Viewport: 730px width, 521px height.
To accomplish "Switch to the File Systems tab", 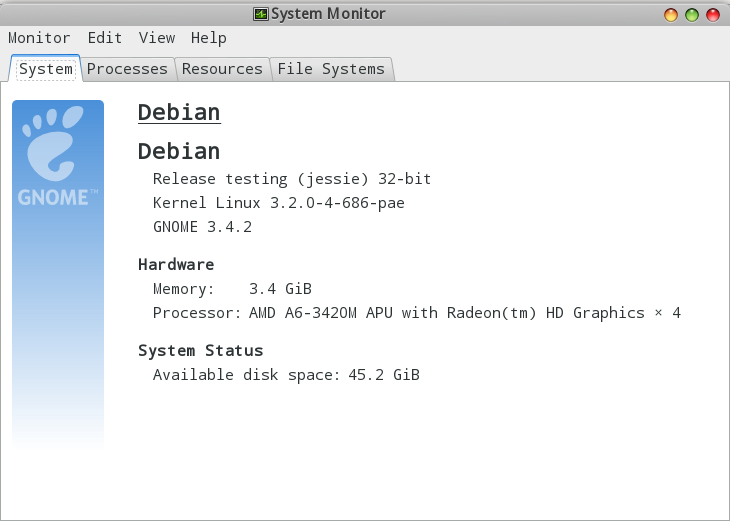I will 331,69.
